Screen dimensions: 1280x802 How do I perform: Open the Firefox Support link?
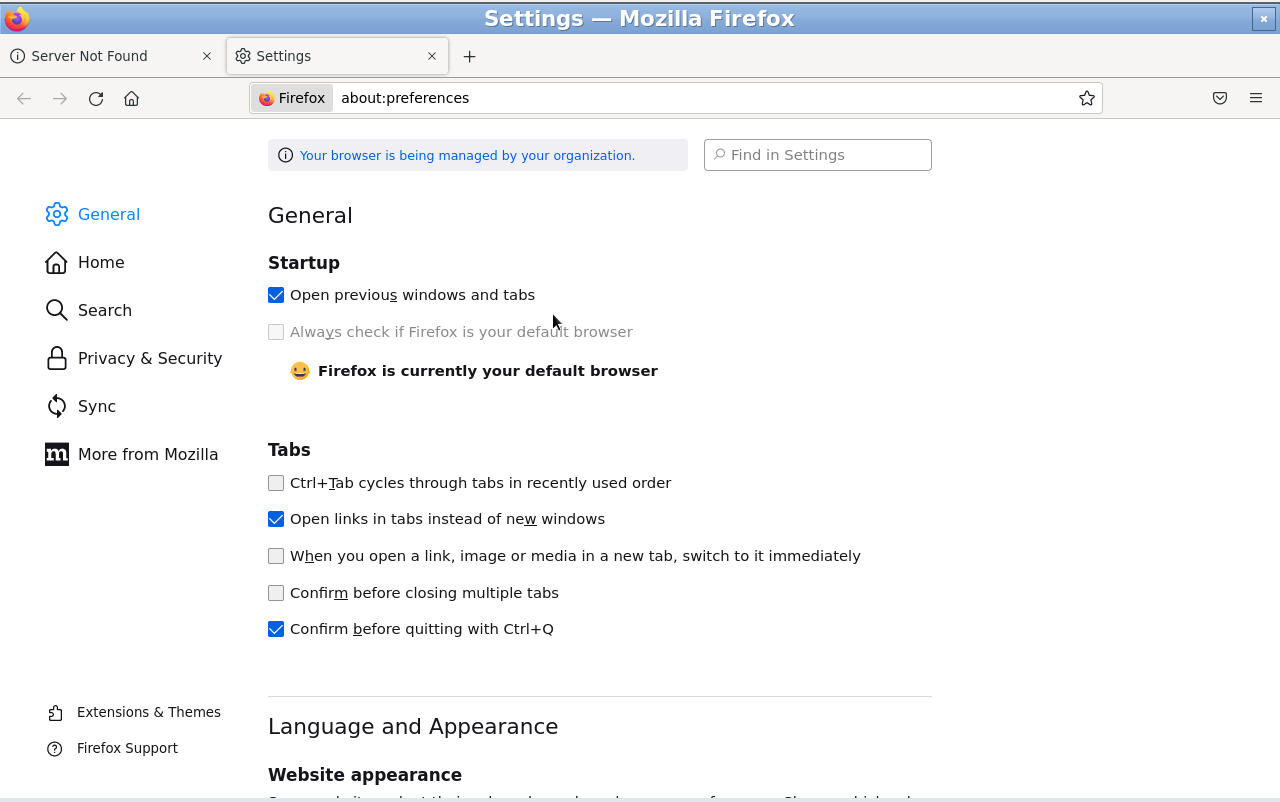127,748
